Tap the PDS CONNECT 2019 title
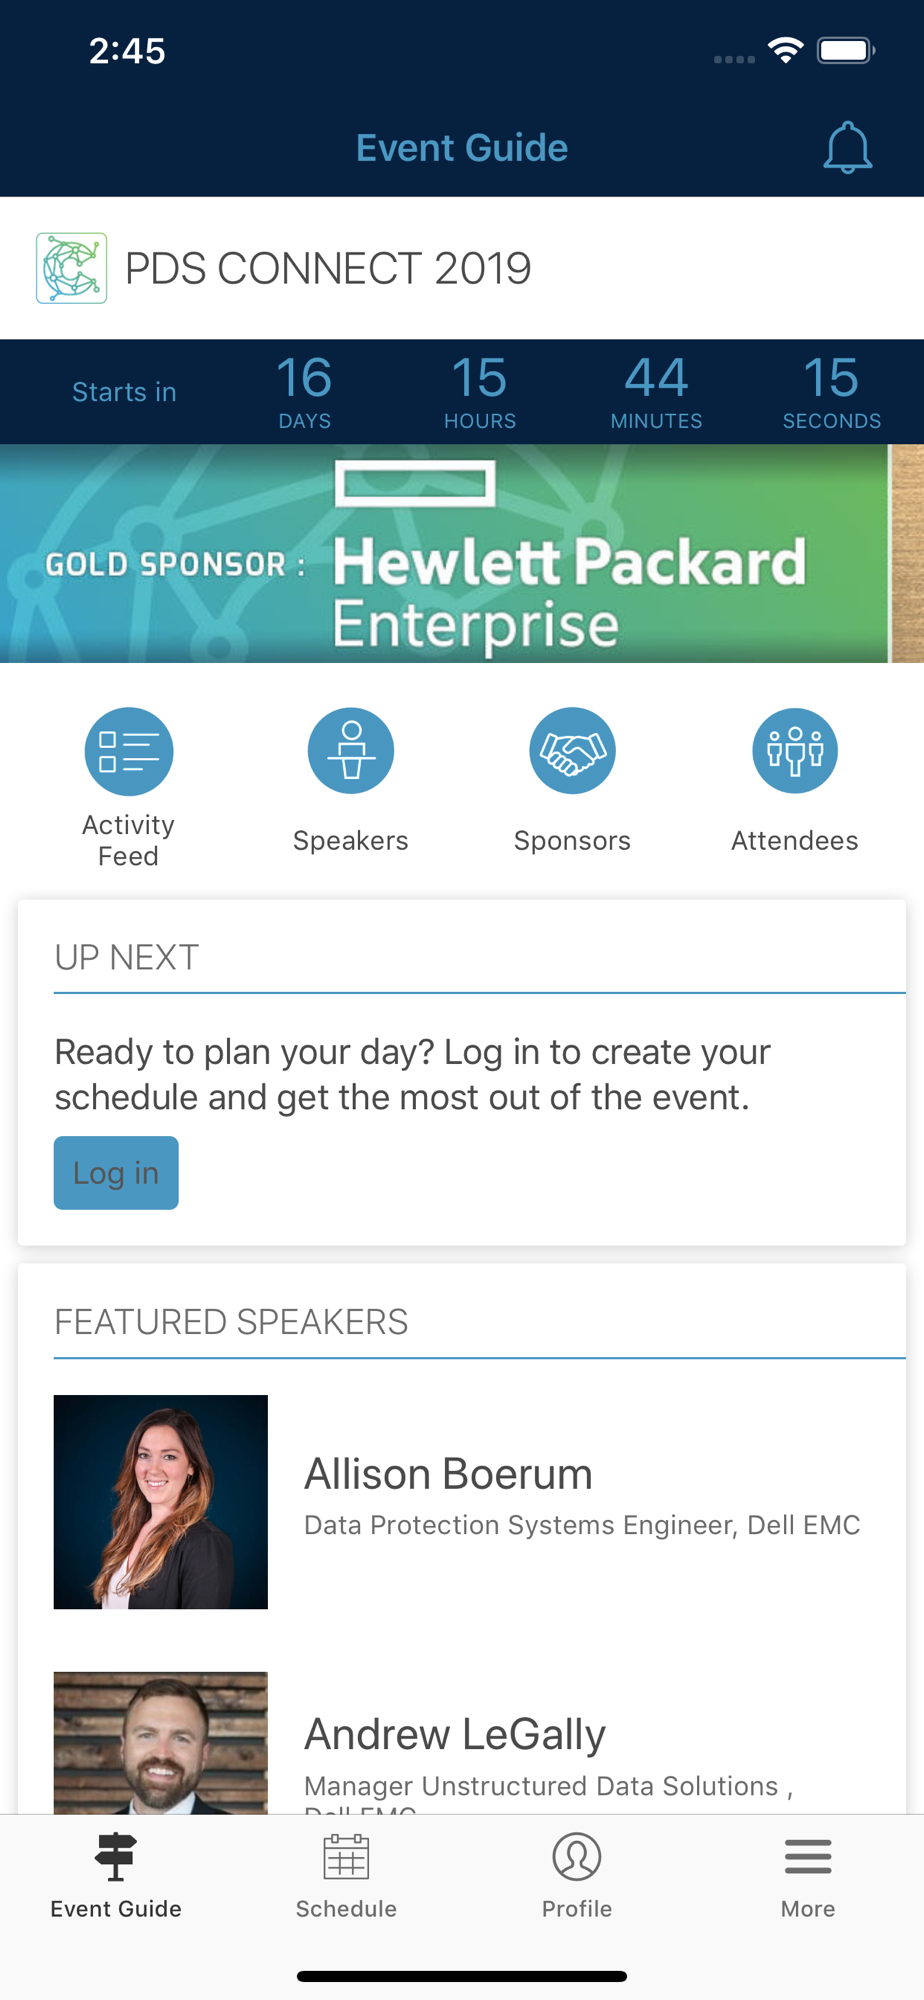The image size is (924, 2000). 328,268
